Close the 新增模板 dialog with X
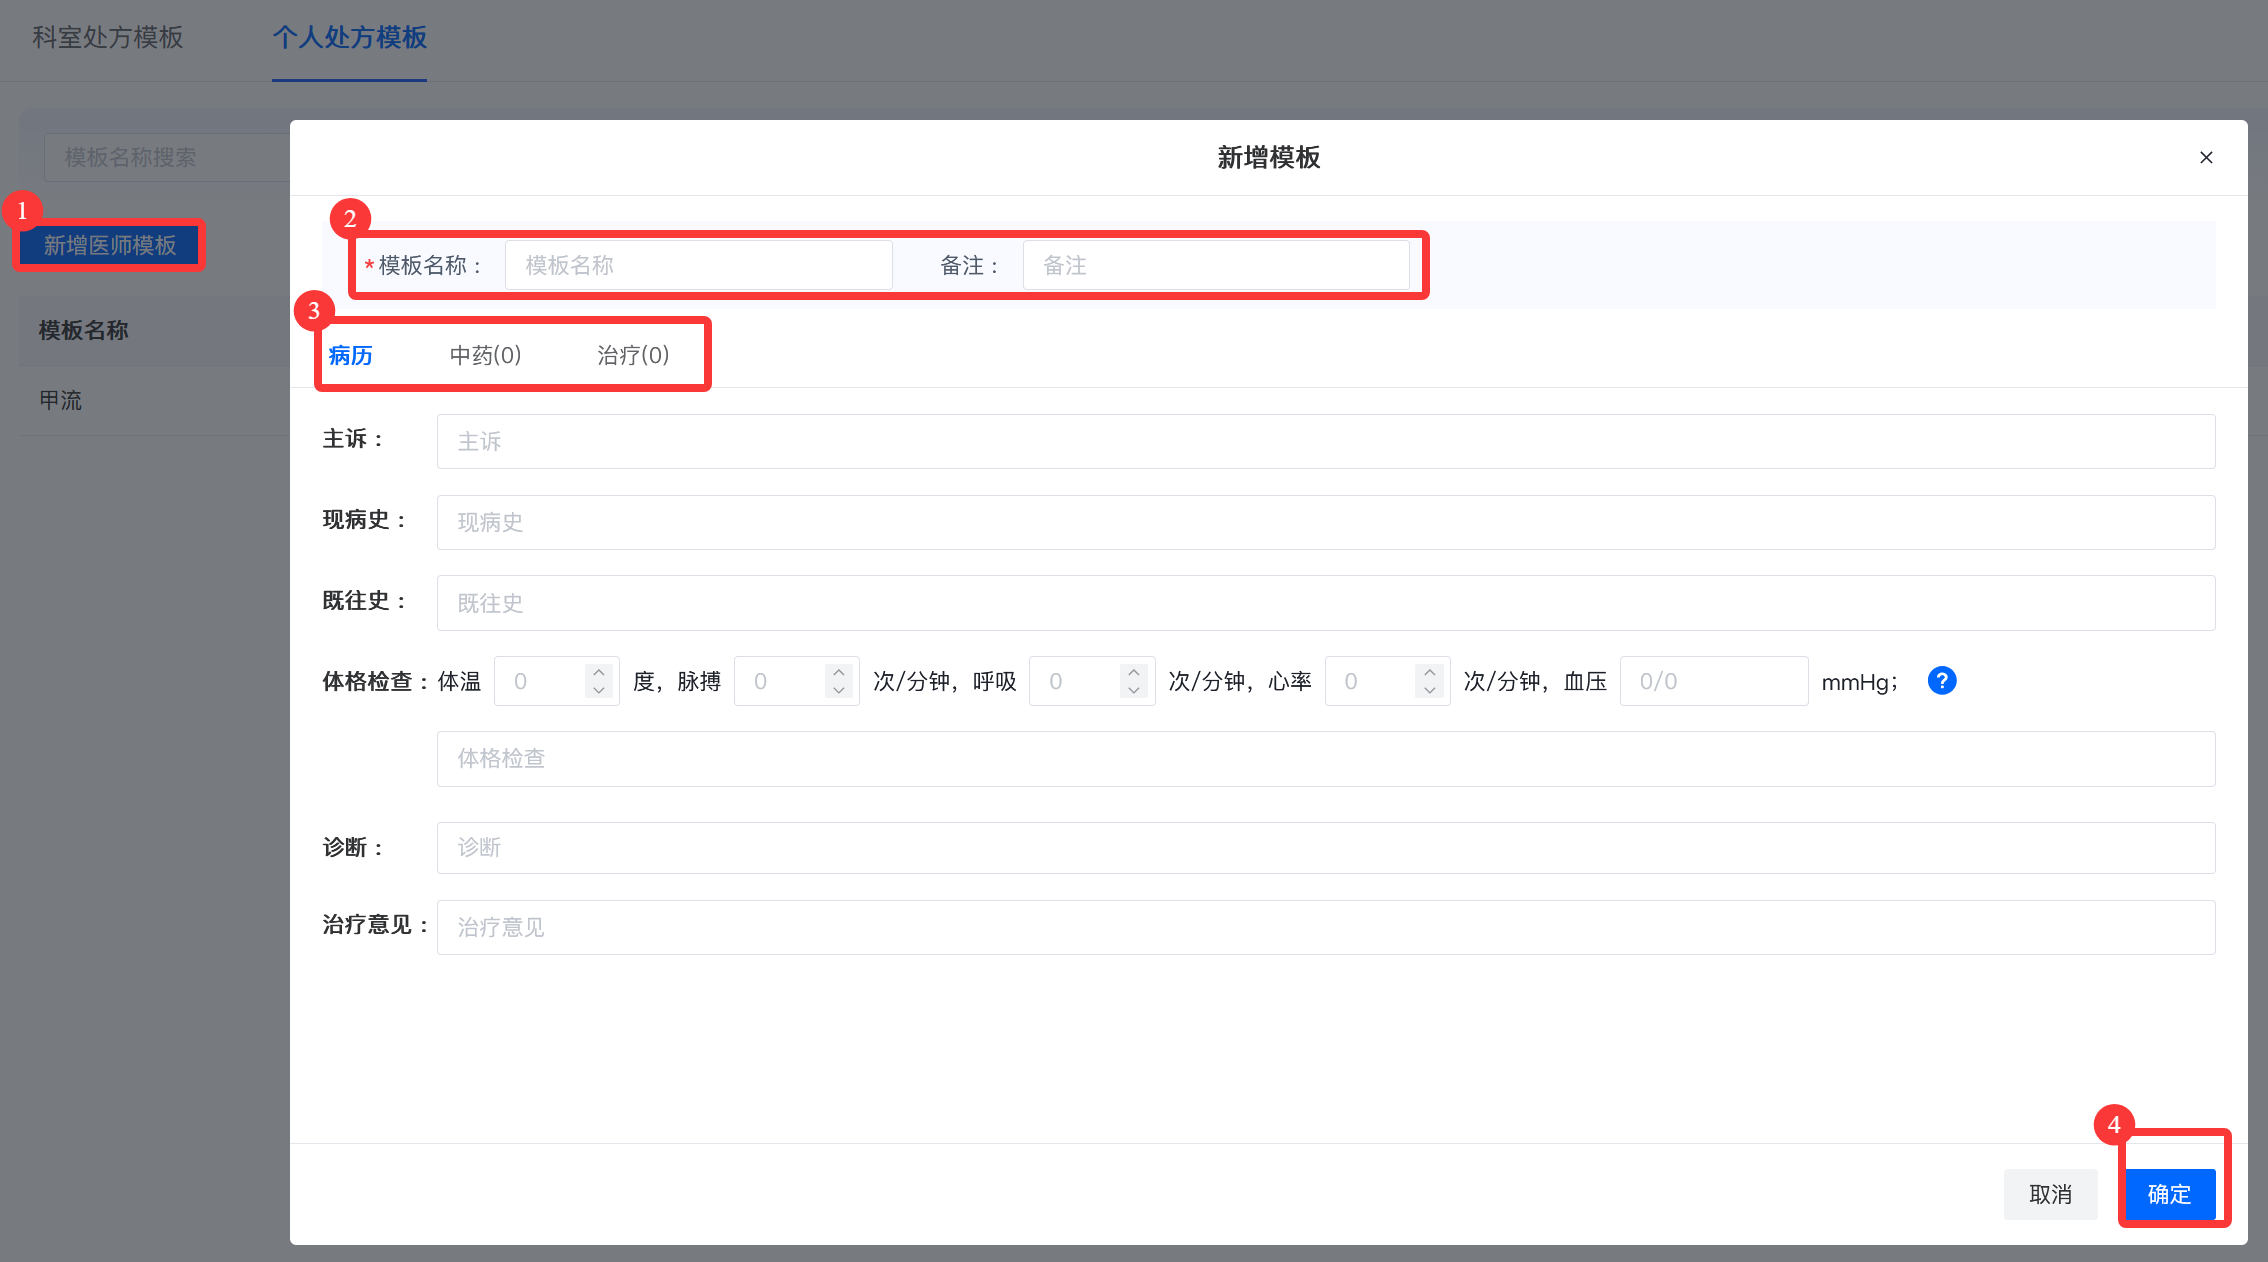This screenshot has width=2268, height=1262. pyautogui.click(x=2206, y=158)
